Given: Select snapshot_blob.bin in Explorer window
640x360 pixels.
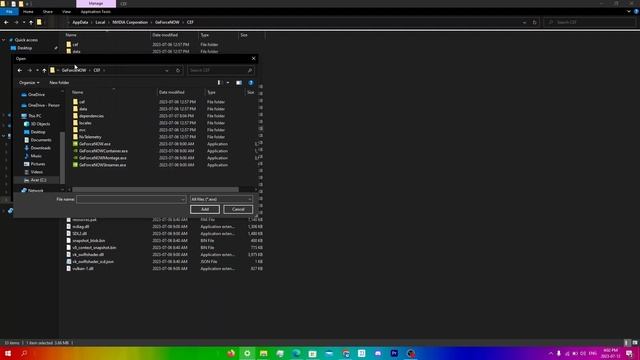Looking at the screenshot, I should pyautogui.click(x=89, y=241).
